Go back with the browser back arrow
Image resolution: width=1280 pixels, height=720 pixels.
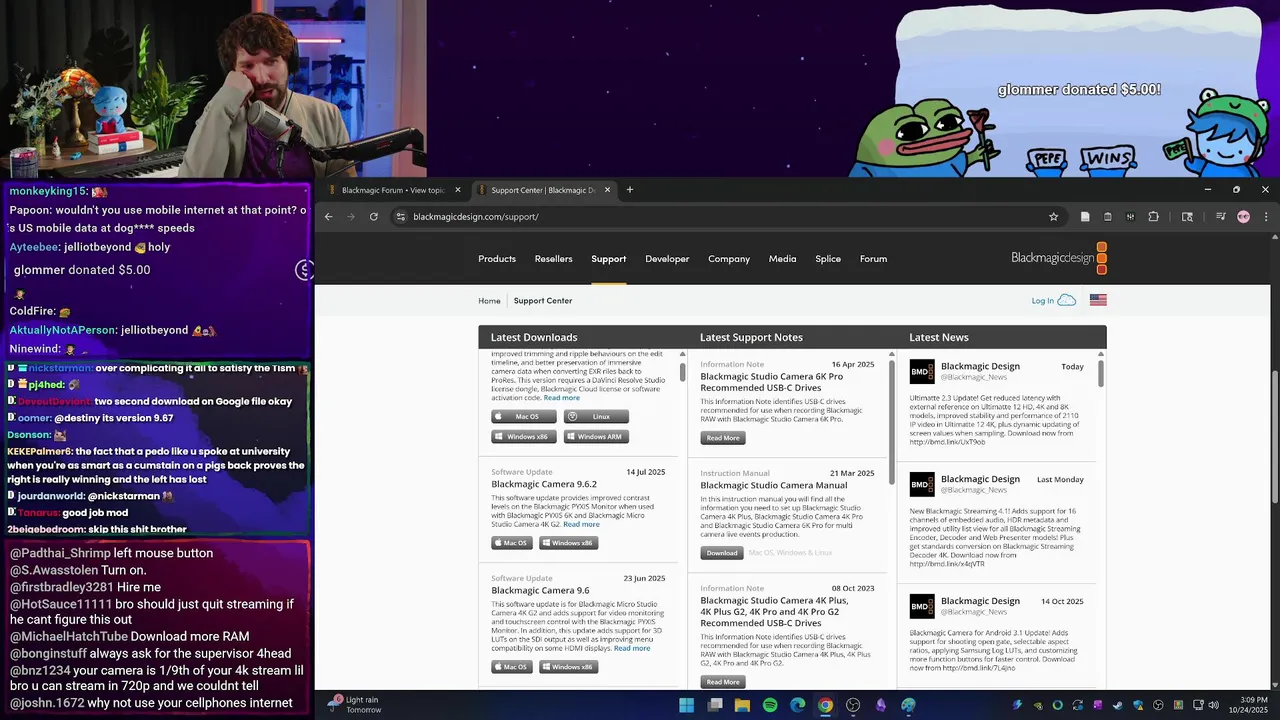pyautogui.click(x=328, y=217)
